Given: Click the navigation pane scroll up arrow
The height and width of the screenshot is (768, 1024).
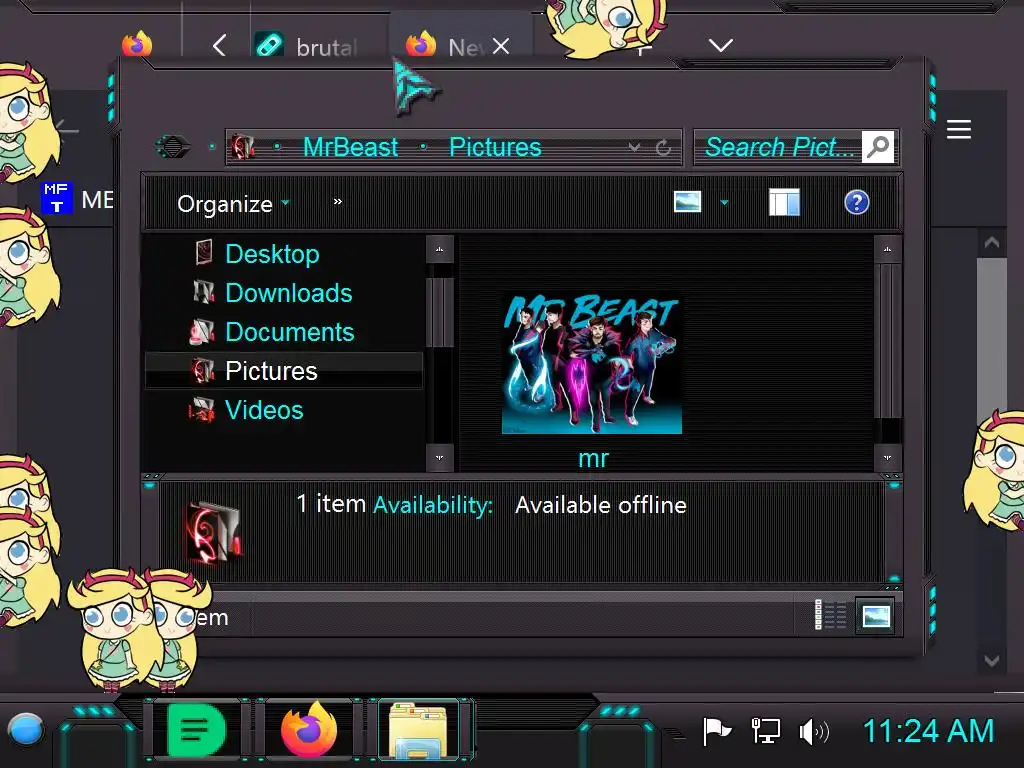Looking at the screenshot, I should 440,249.
